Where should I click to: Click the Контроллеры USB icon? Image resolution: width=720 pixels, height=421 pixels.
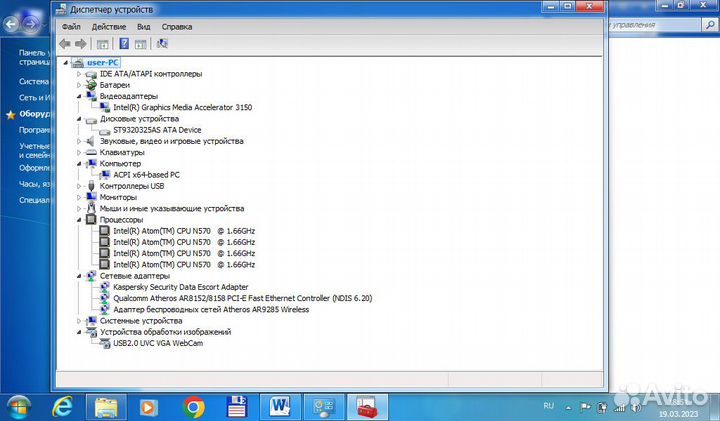click(91, 186)
